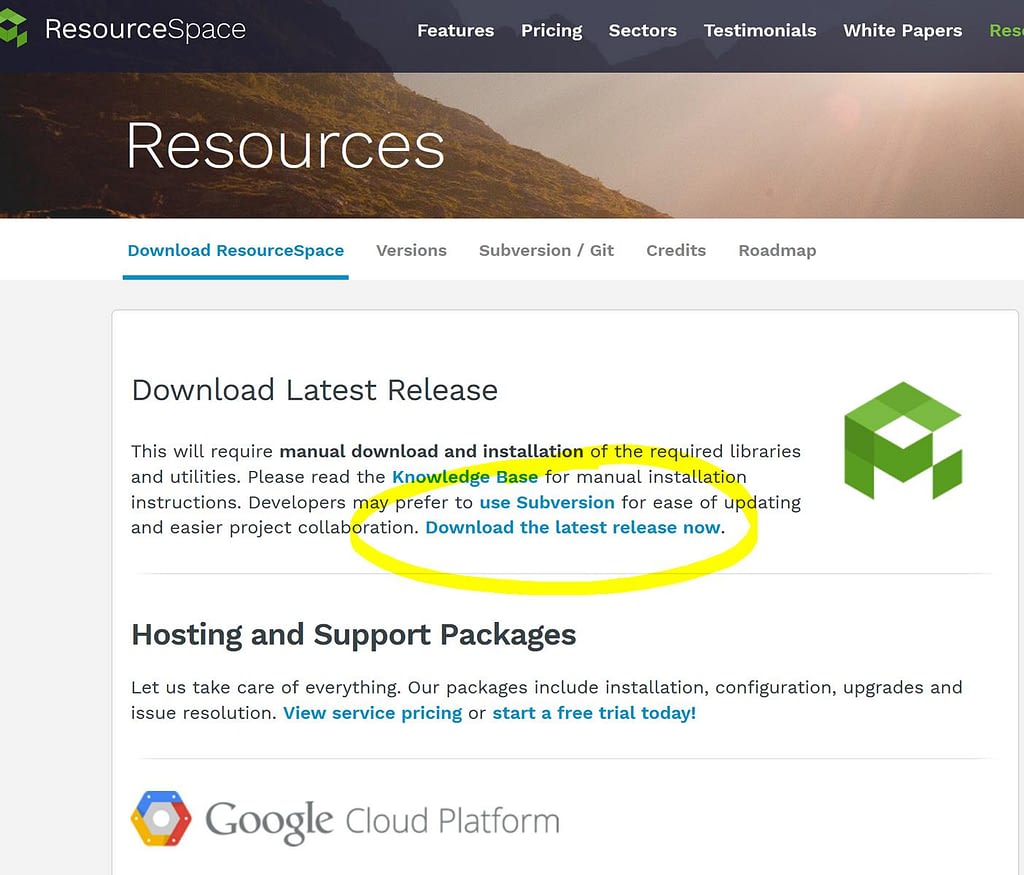1024x875 pixels.
Task: Click the 'Download Latest Release' heading
Action: [x=315, y=390]
